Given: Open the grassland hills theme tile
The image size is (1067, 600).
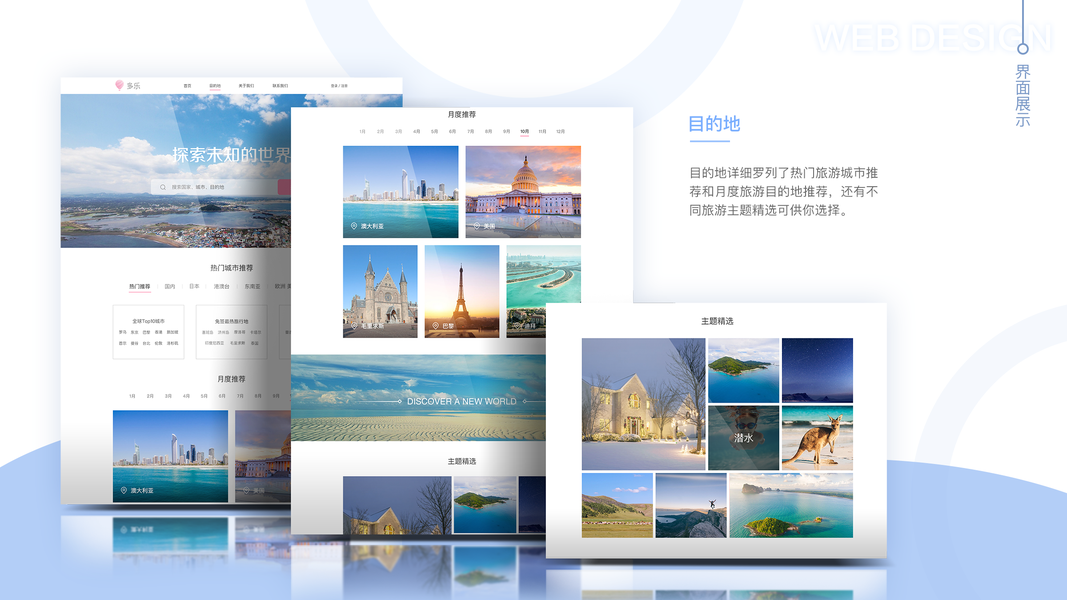Looking at the screenshot, I should 617,505.
